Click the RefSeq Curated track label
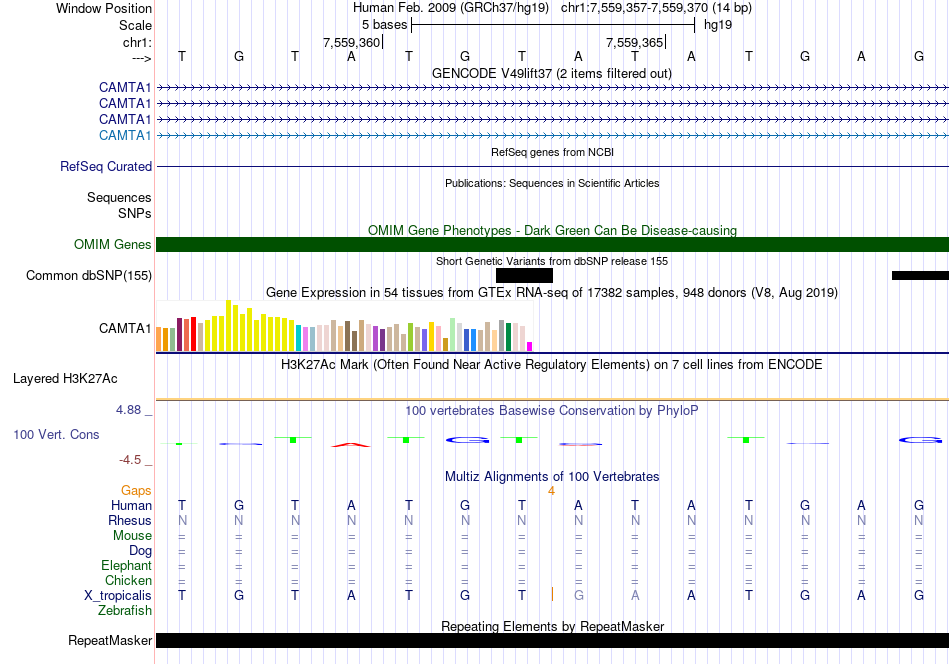This screenshot has width=950, height=664. (105, 166)
